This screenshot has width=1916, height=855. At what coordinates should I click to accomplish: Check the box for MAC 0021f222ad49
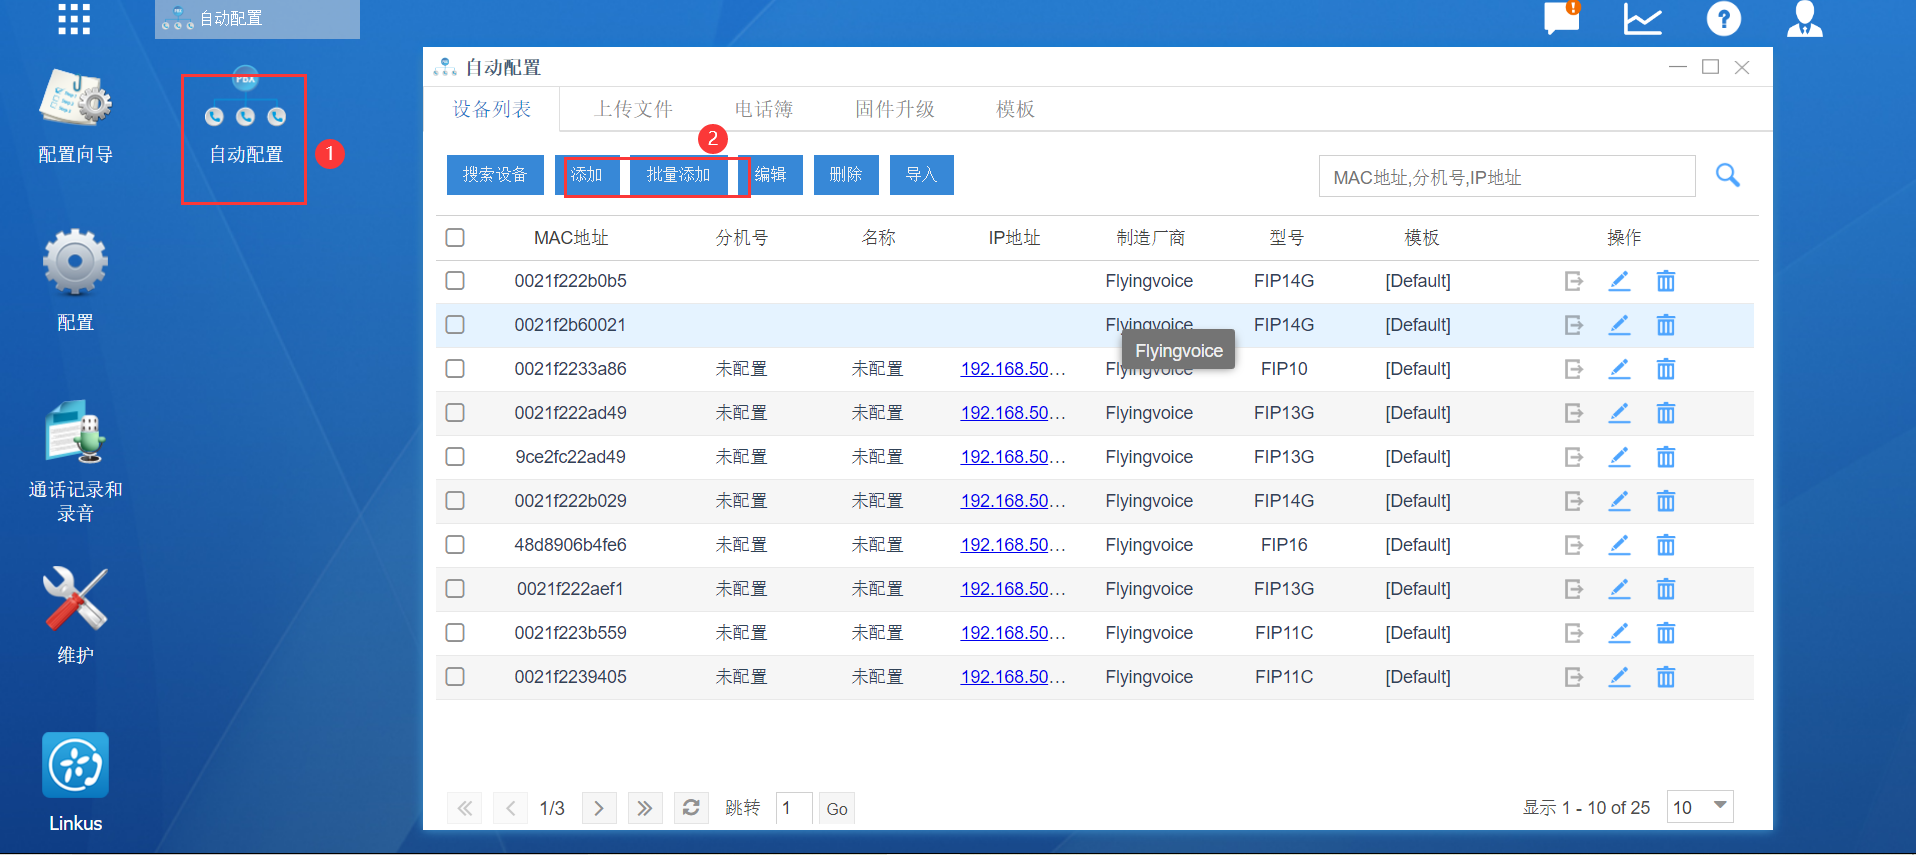point(455,413)
